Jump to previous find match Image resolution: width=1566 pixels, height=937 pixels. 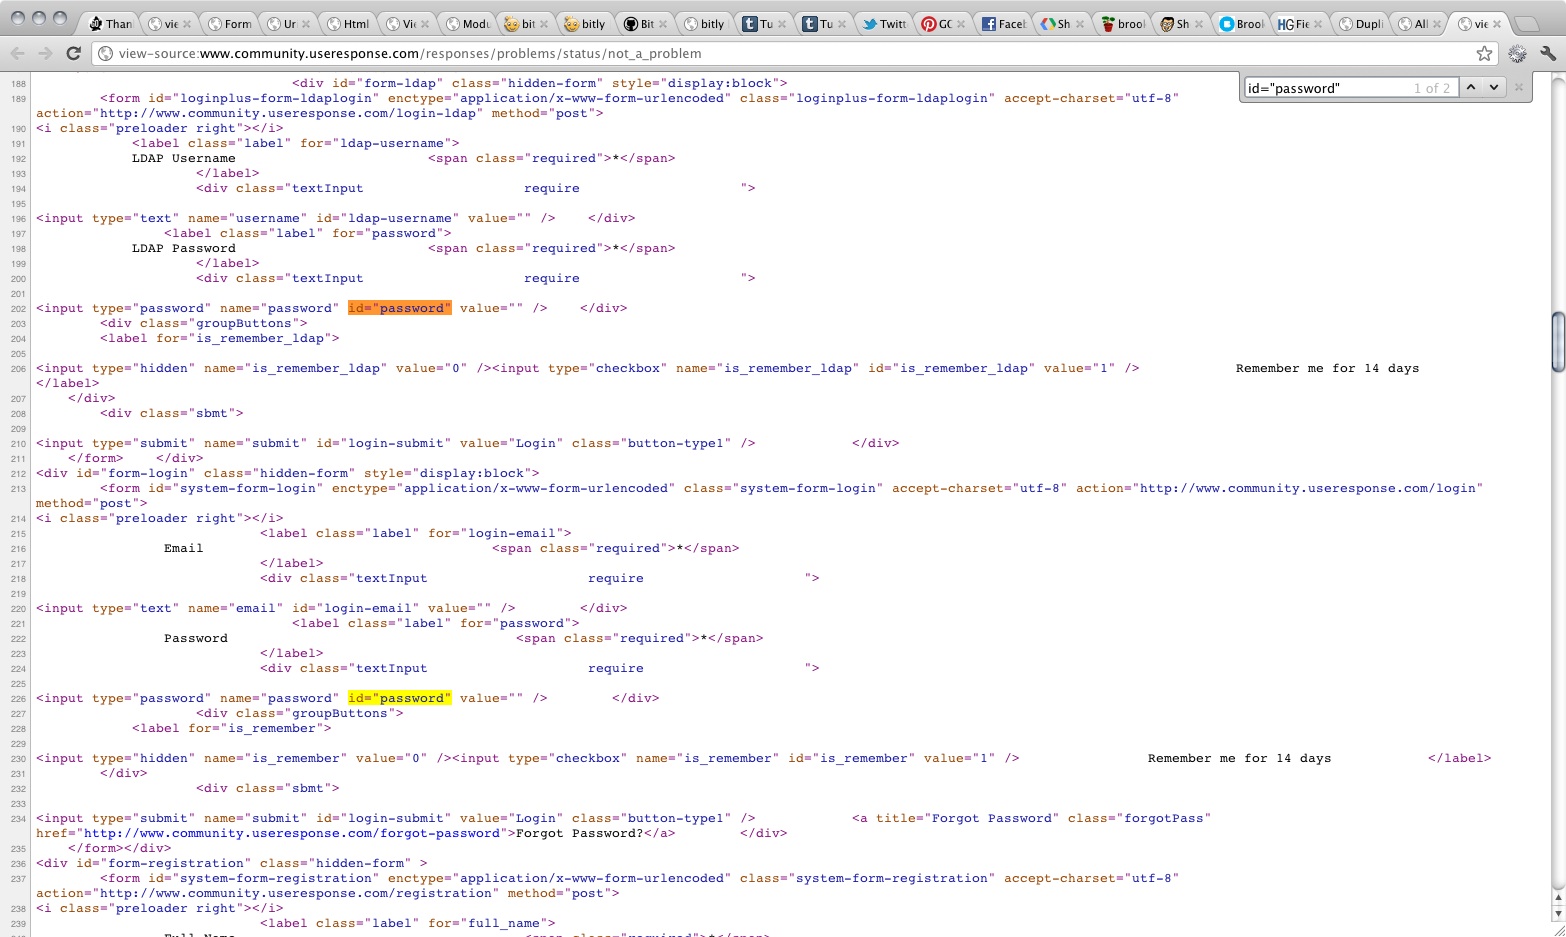[x=1471, y=88]
